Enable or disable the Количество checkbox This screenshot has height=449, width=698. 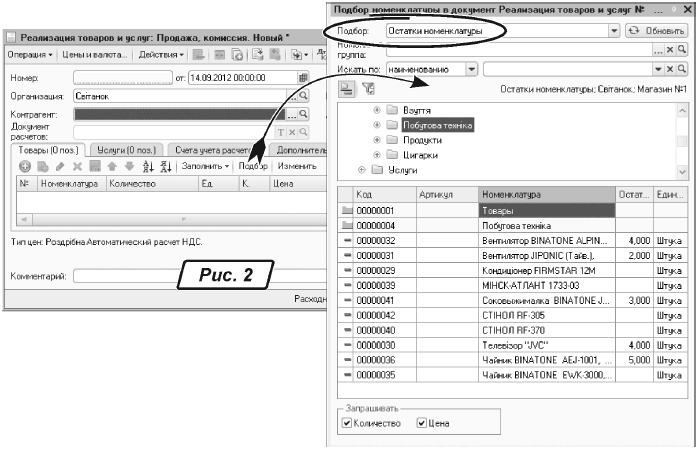tap(346, 423)
